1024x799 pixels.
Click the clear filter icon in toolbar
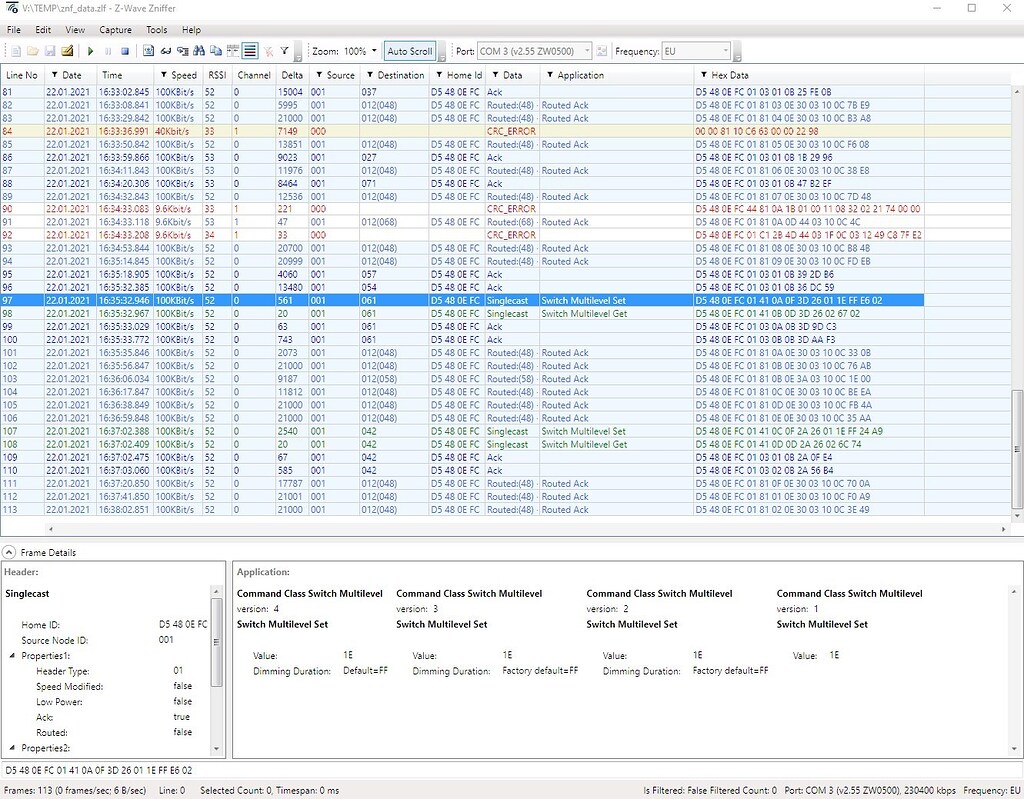268,51
